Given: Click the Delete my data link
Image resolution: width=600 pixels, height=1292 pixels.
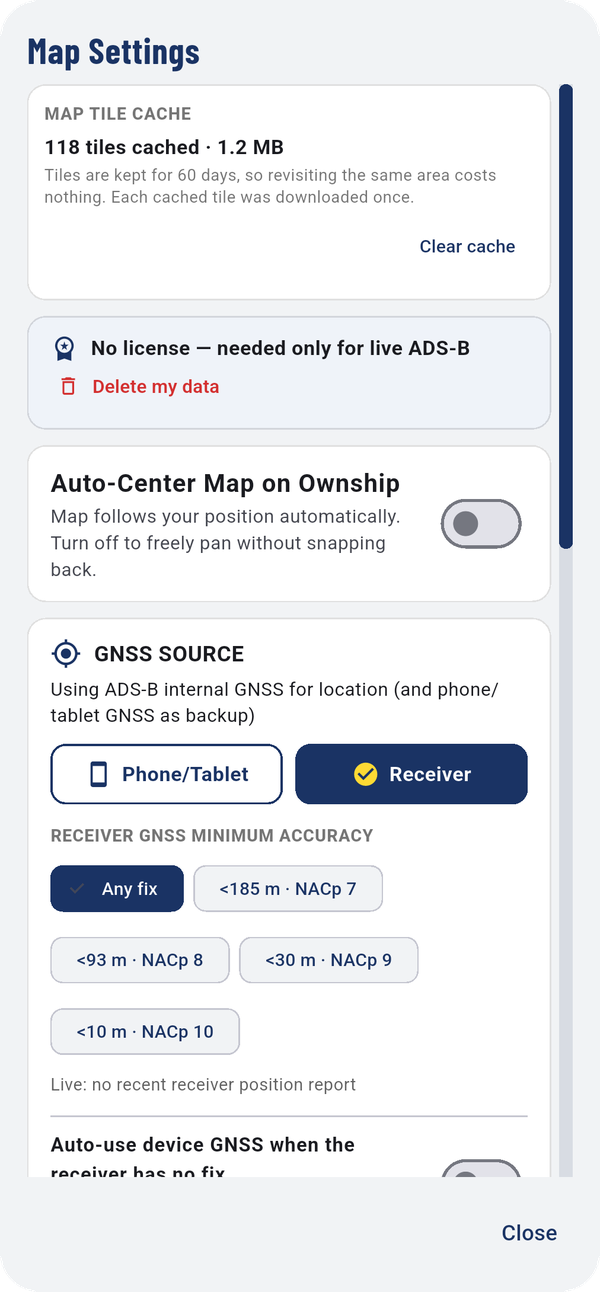Looking at the screenshot, I should tap(156, 386).
